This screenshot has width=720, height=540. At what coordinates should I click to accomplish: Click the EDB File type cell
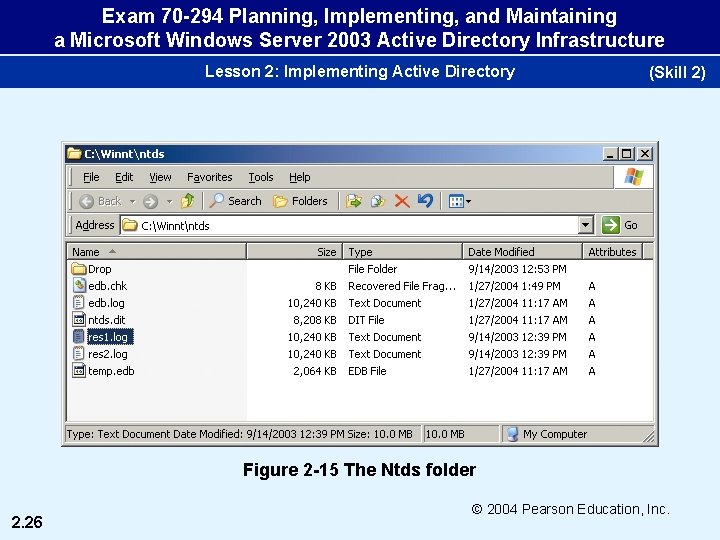[x=367, y=371]
